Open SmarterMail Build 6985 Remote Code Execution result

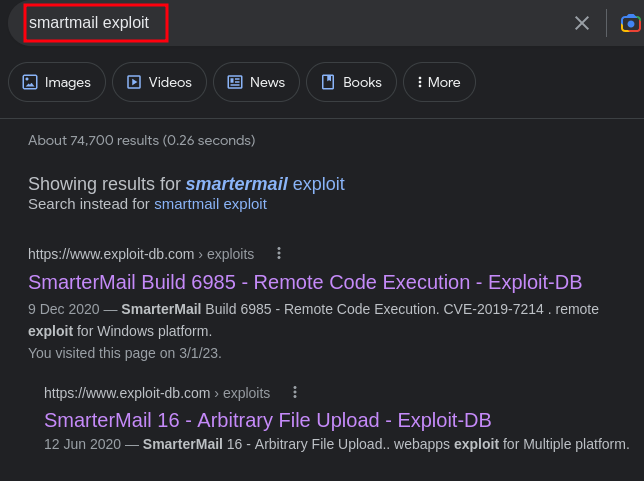[305, 282]
